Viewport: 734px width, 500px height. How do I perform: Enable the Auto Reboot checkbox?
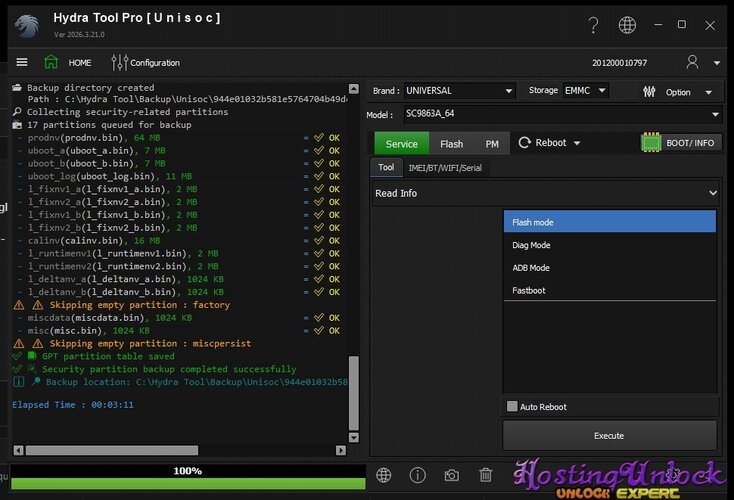tap(513, 407)
